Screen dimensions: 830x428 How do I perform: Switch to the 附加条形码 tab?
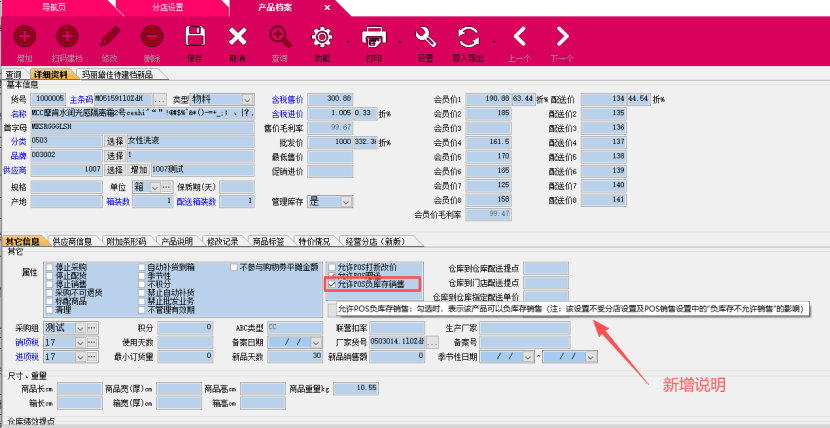[x=126, y=241]
